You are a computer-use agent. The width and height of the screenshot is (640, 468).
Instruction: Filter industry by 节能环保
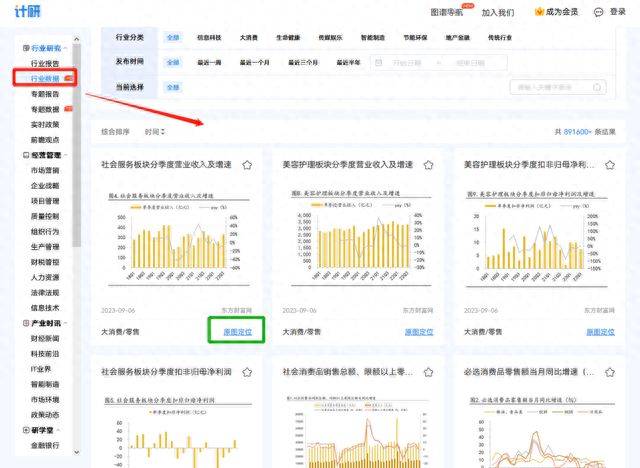[x=415, y=38]
